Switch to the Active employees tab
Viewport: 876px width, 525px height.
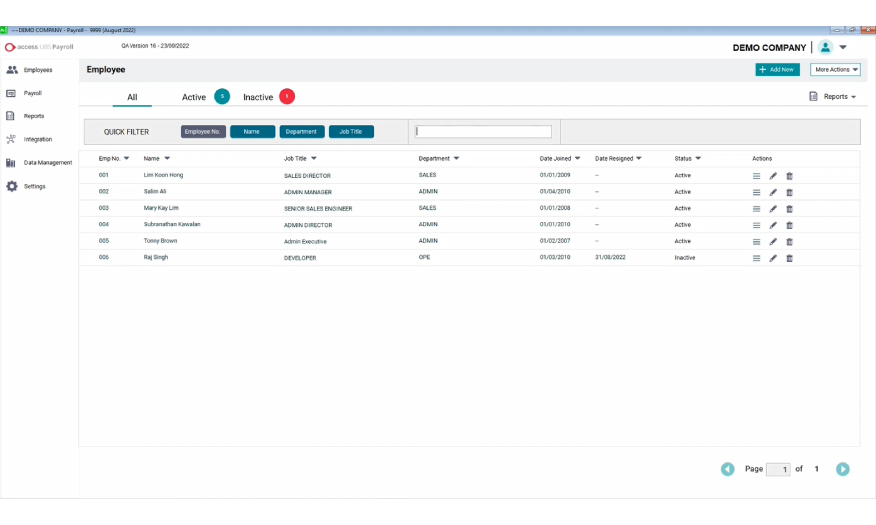pyautogui.click(x=194, y=97)
